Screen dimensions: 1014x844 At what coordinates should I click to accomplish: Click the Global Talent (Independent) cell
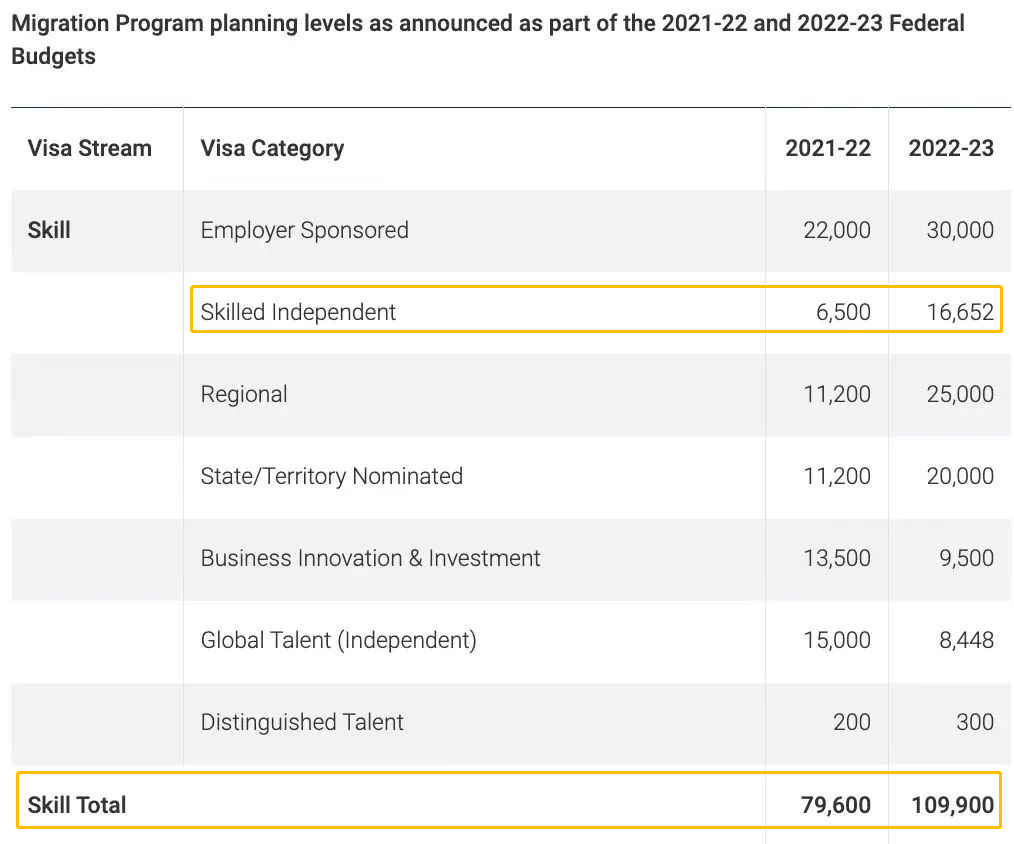(x=338, y=641)
